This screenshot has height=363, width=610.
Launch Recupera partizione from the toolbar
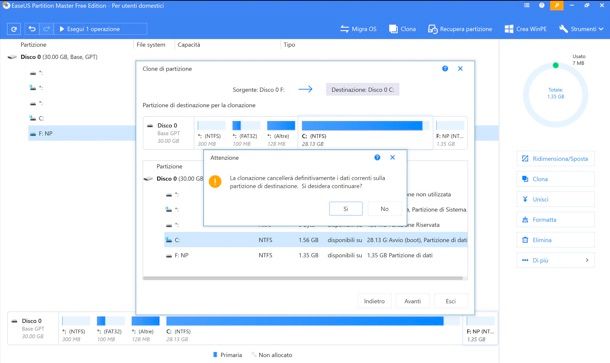(x=460, y=29)
